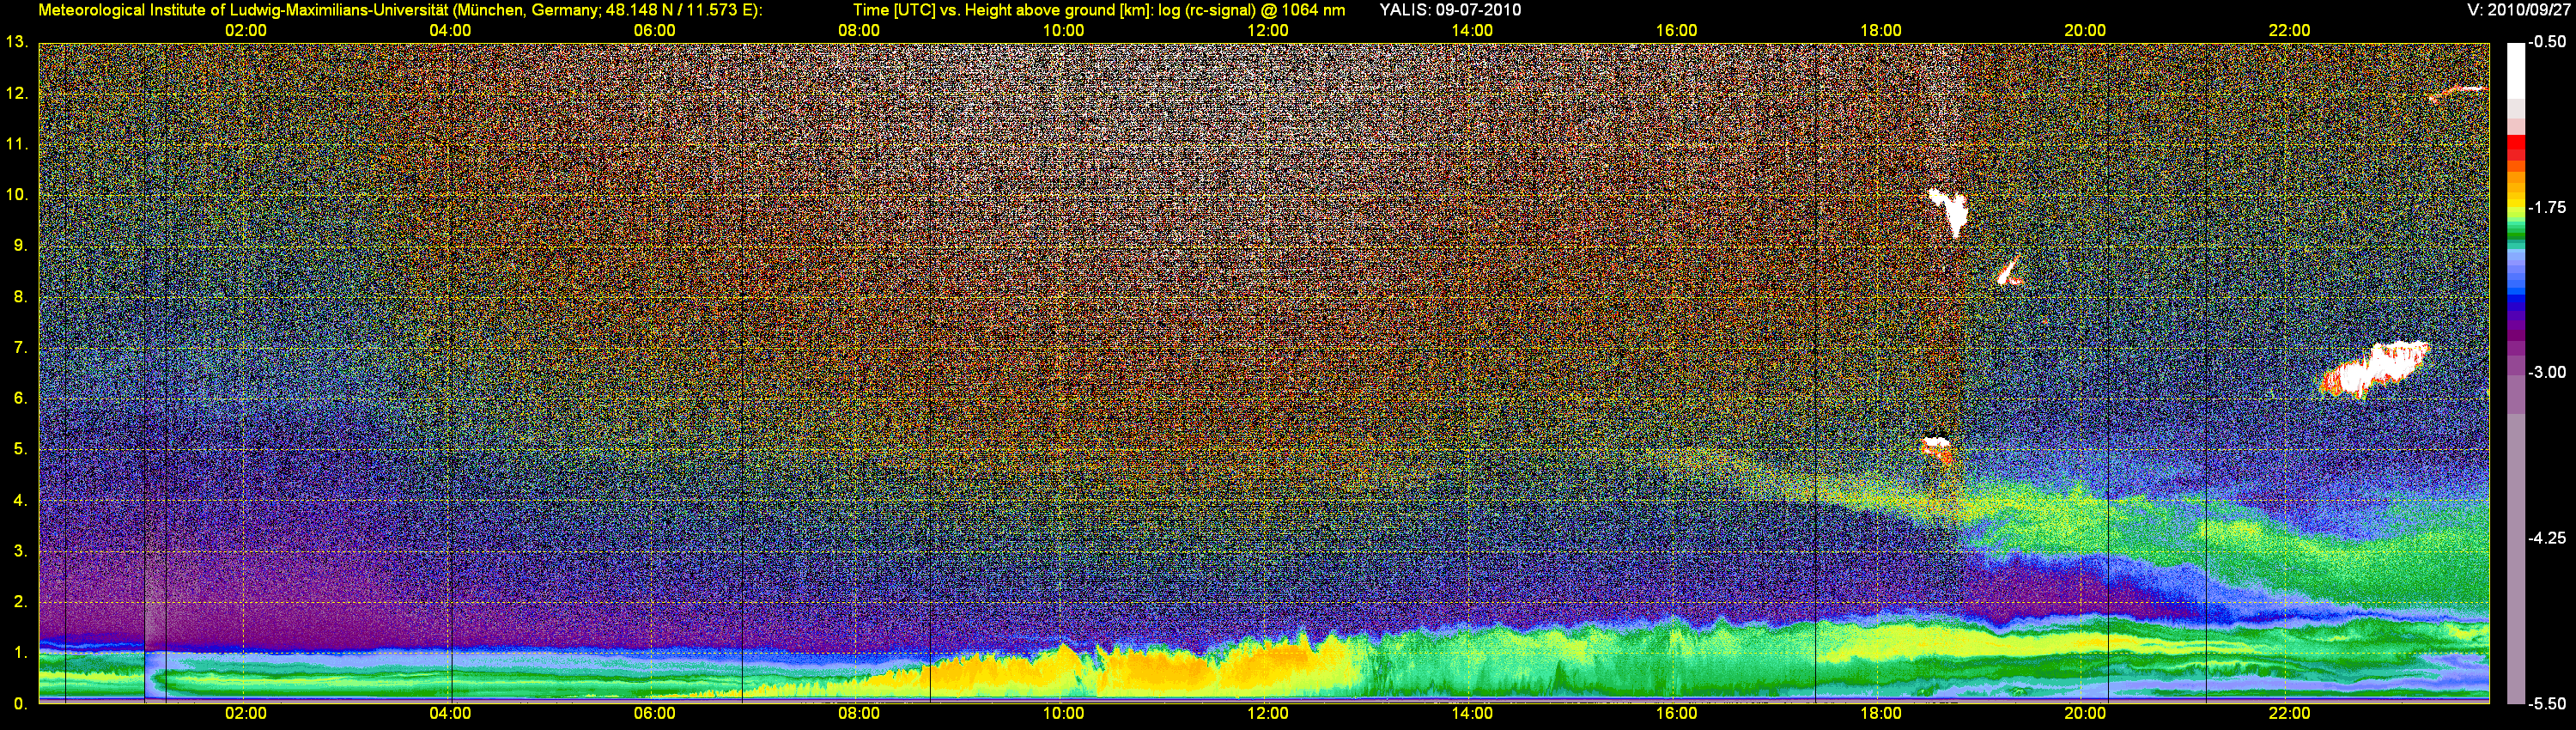Click the -3.00 color scale value
The height and width of the screenshot is (730, 2576).
tap(2547, 373)
